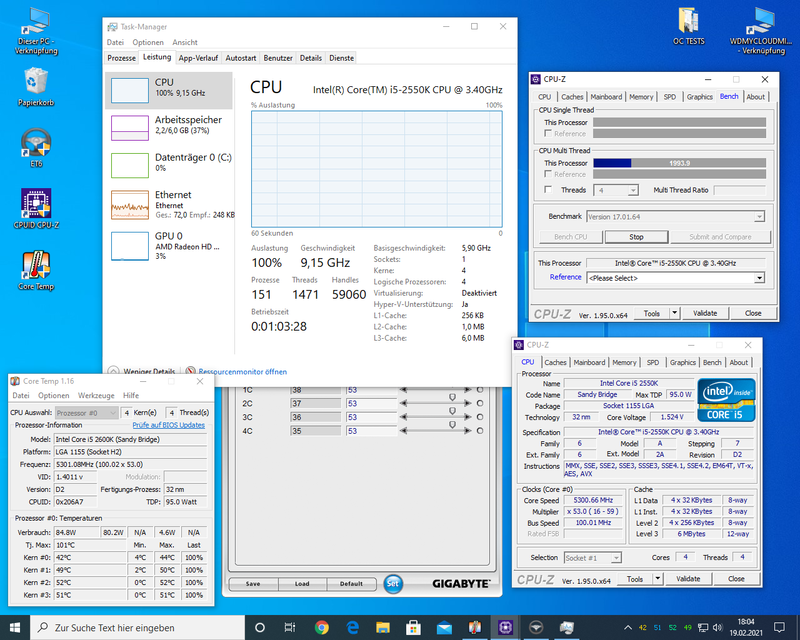Screen dimensions: 800x640
Task: Open Benchmark version dropdown
Action: (x=759, y=216)
